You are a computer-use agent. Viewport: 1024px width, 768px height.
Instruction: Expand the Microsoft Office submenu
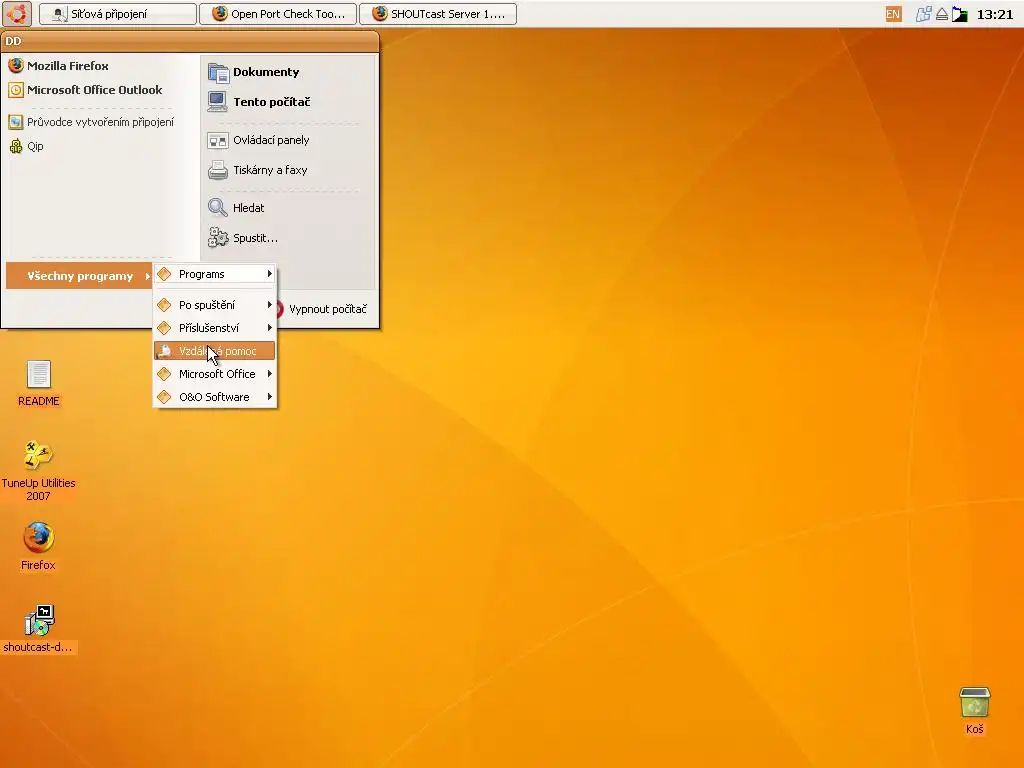tap(215, 374)
